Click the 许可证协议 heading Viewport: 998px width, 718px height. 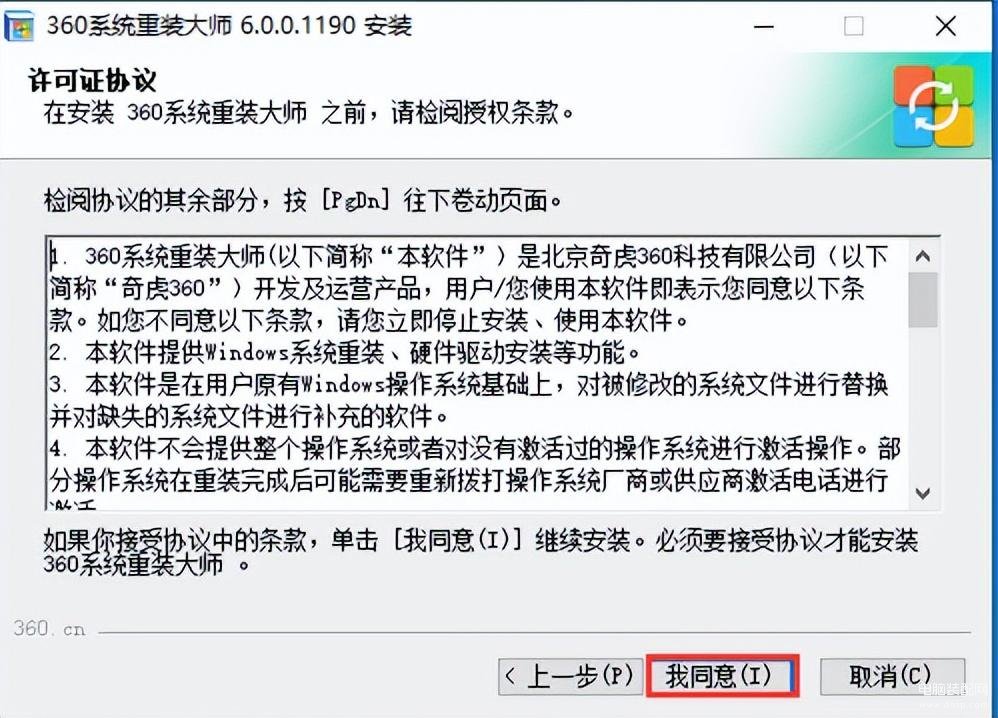(92, 81)
